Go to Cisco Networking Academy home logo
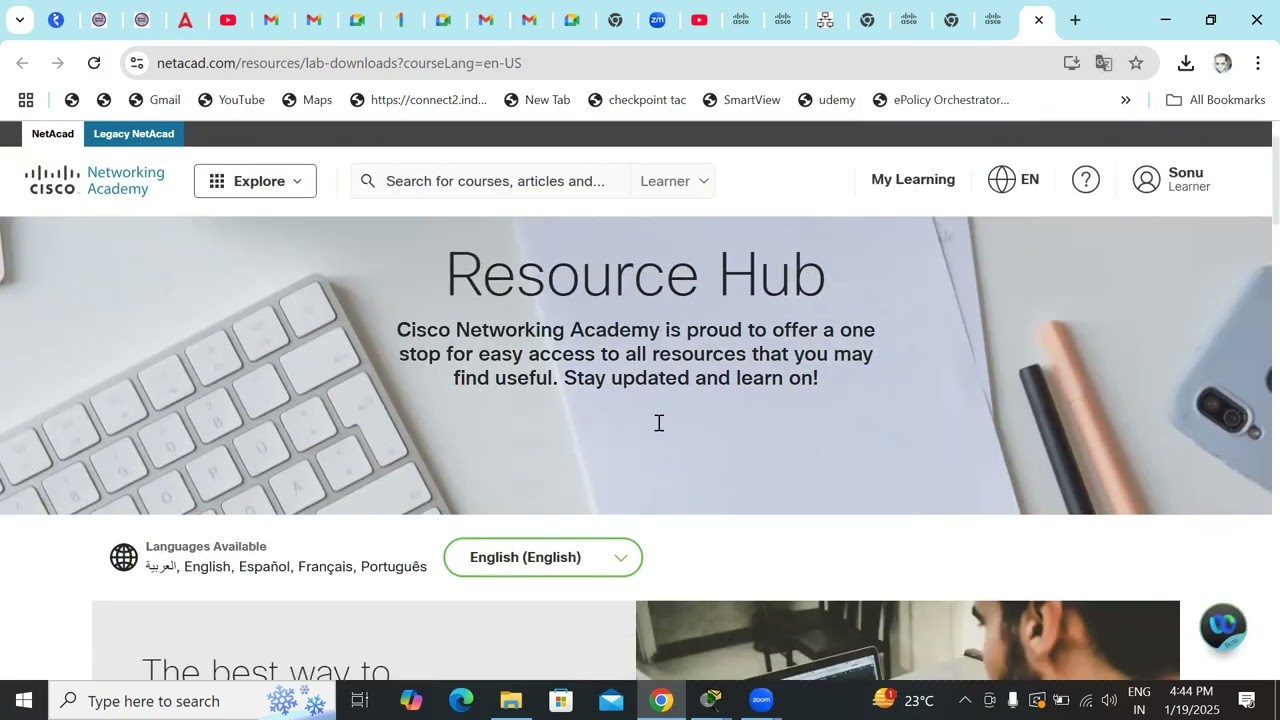This screenshot has width=1280, height=720. [97, 181]
